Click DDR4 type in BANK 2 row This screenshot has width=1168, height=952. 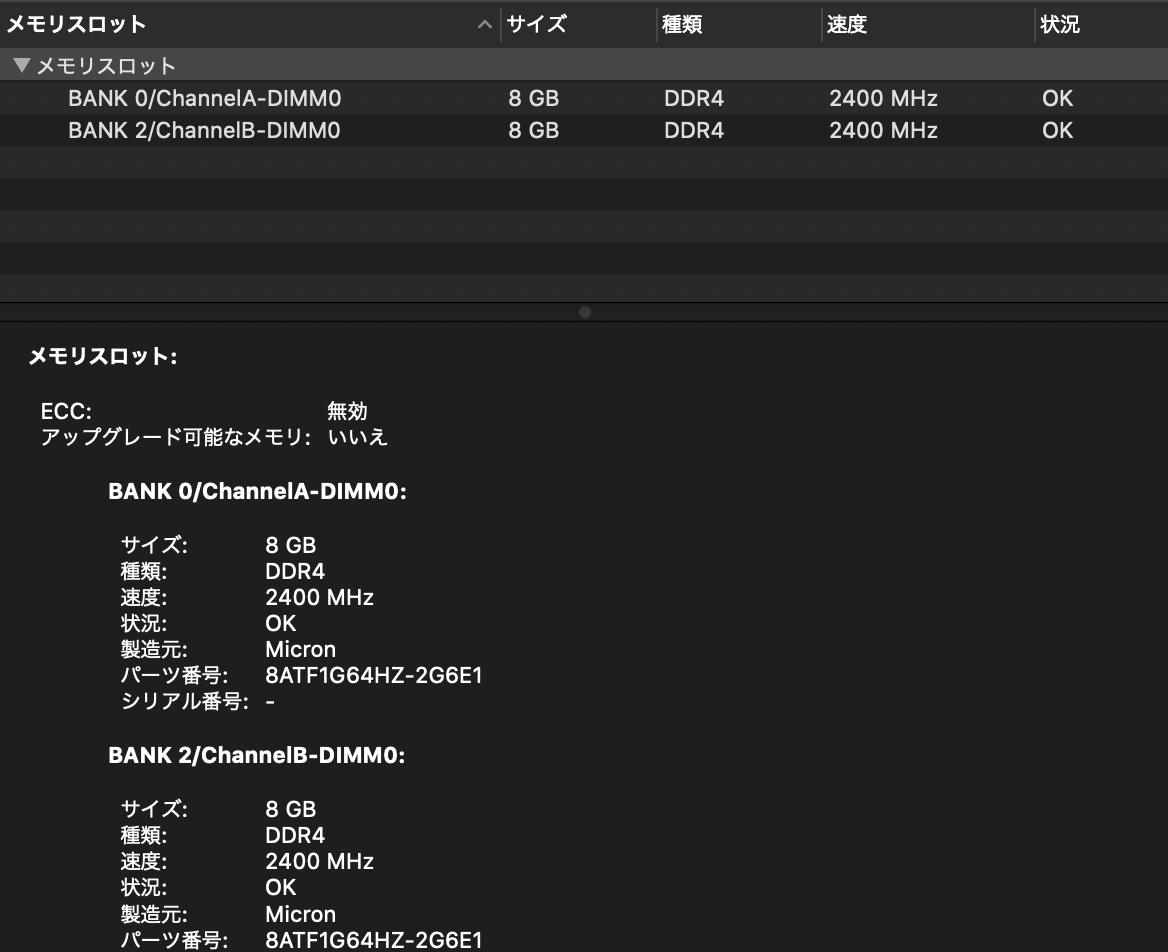pos(694,130)
